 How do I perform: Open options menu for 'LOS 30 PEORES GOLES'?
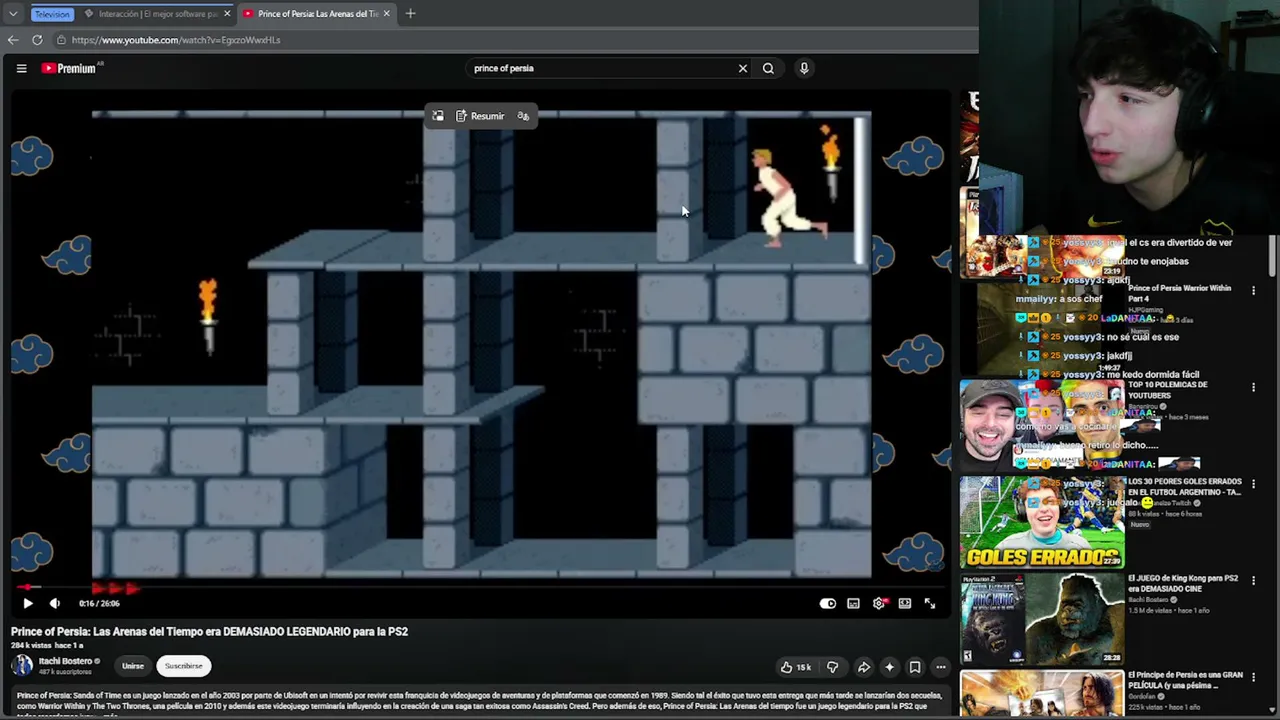pyautogui.click(x=1254, y=484)
